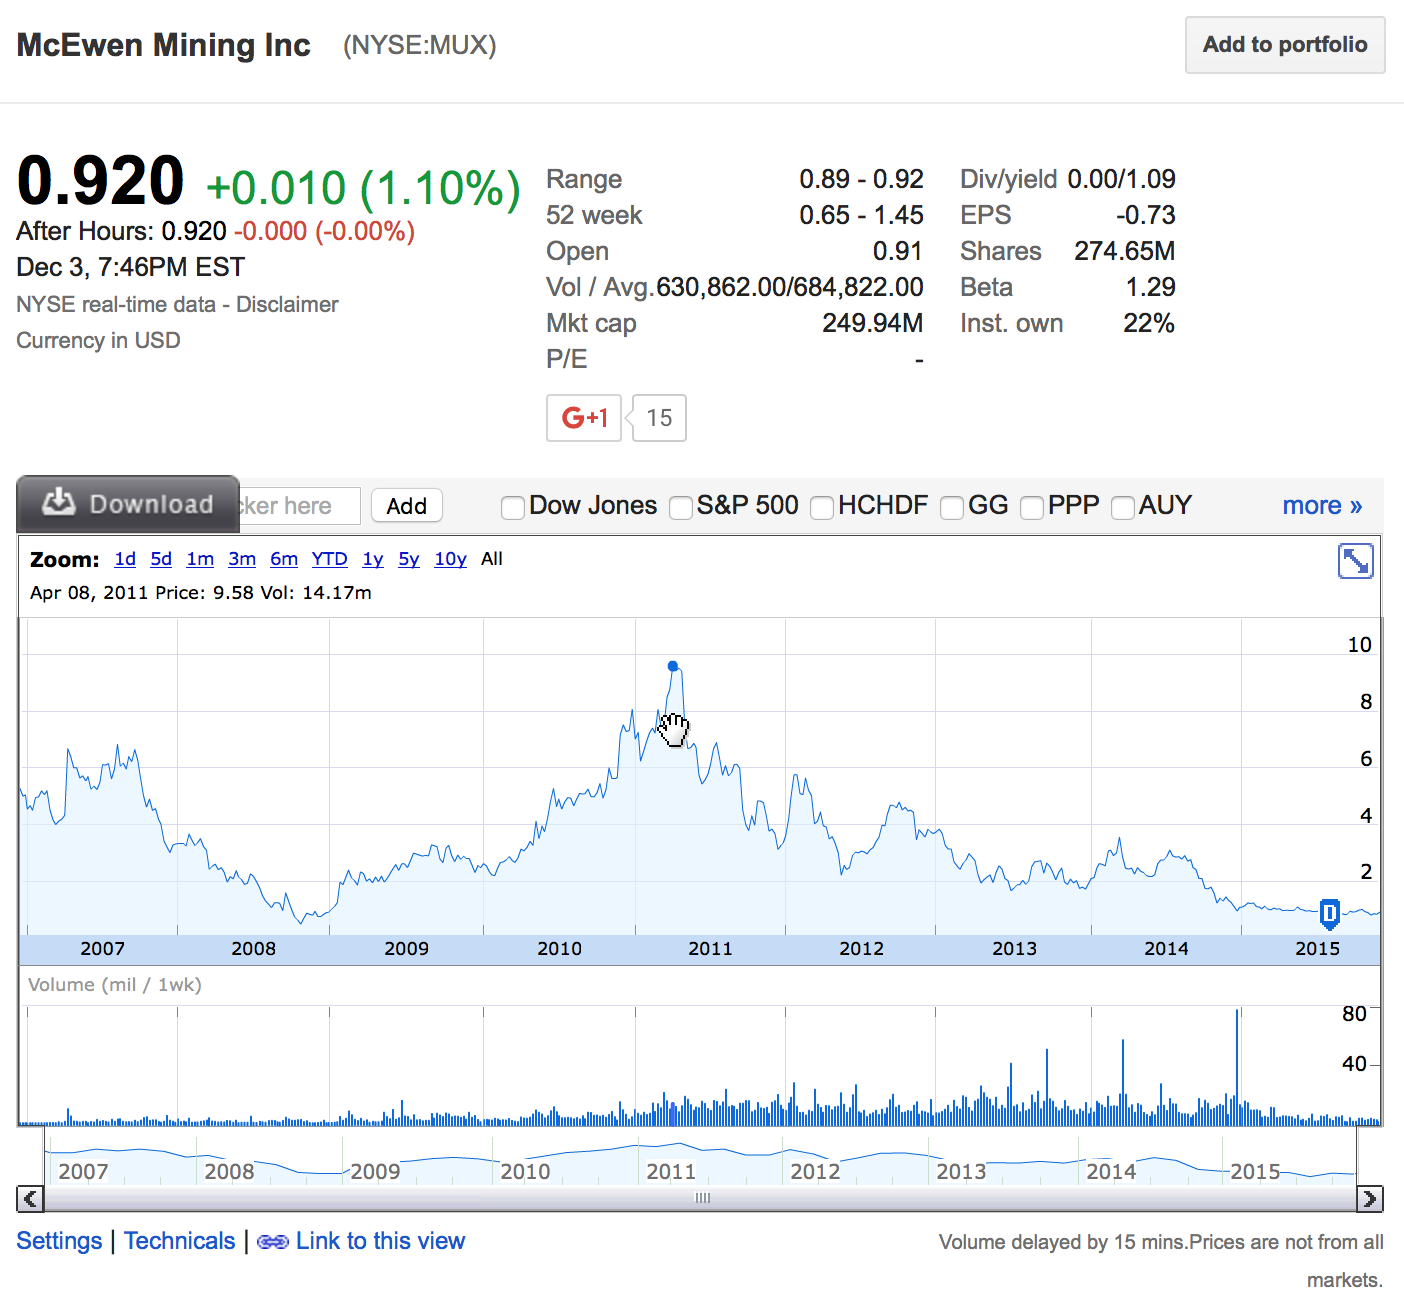Switch to the Technicals view
This screenshot has width=1404, height=1294.
point(179,1241)
